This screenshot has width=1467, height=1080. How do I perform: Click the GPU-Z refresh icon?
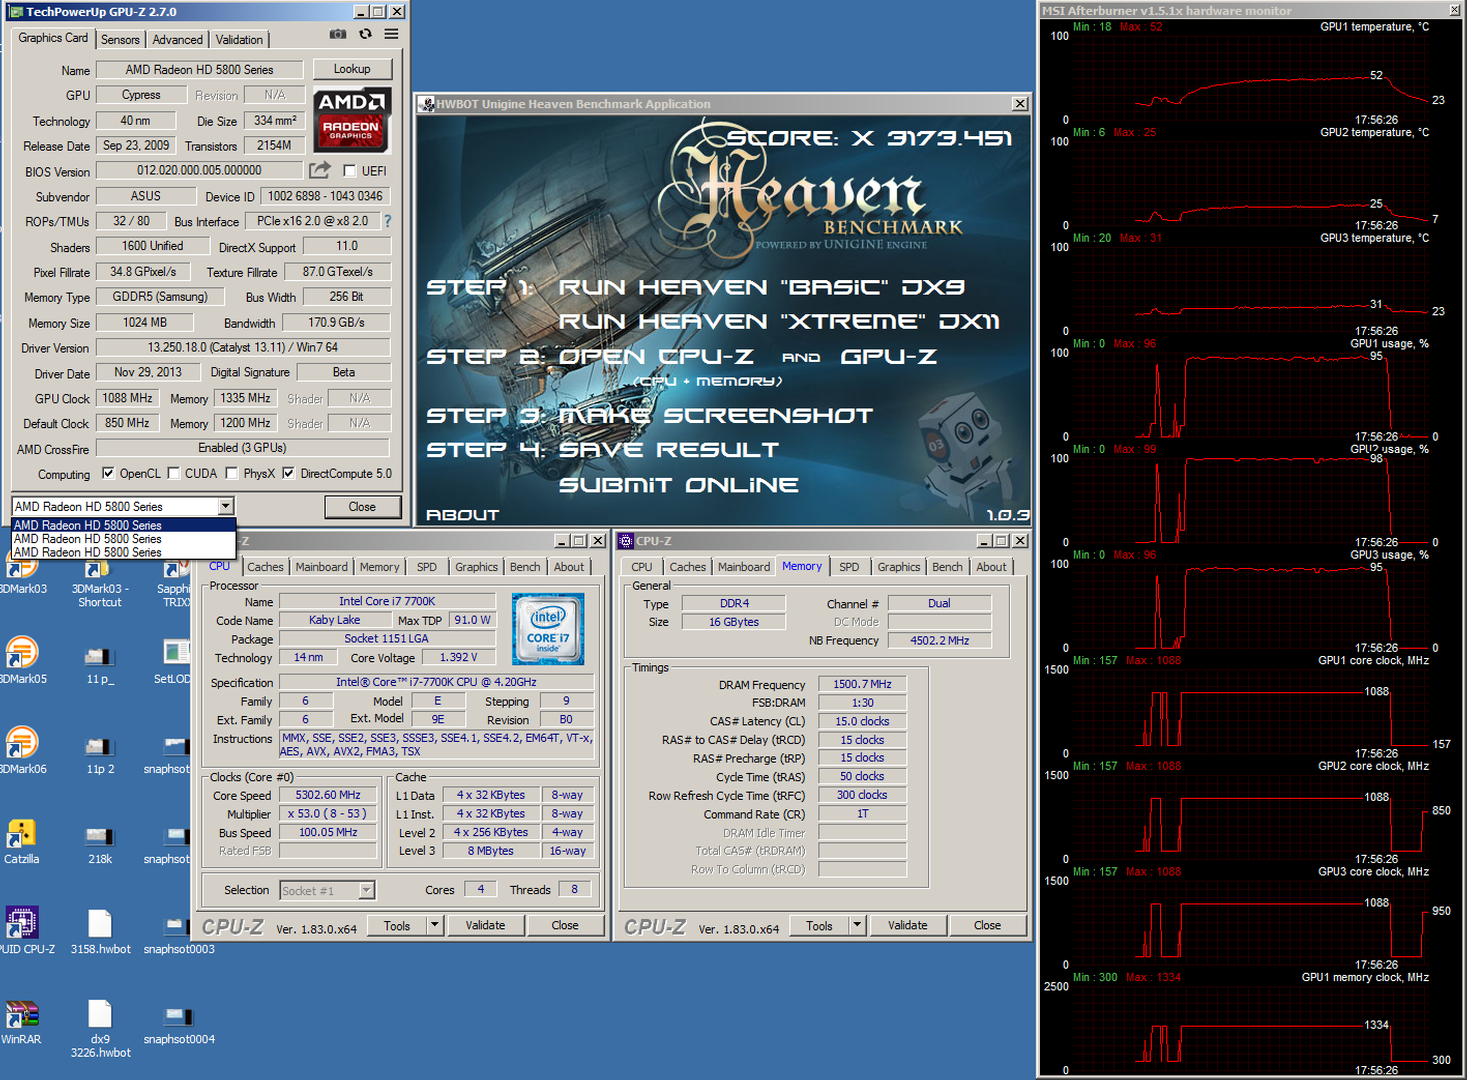[x=365, y=34]
